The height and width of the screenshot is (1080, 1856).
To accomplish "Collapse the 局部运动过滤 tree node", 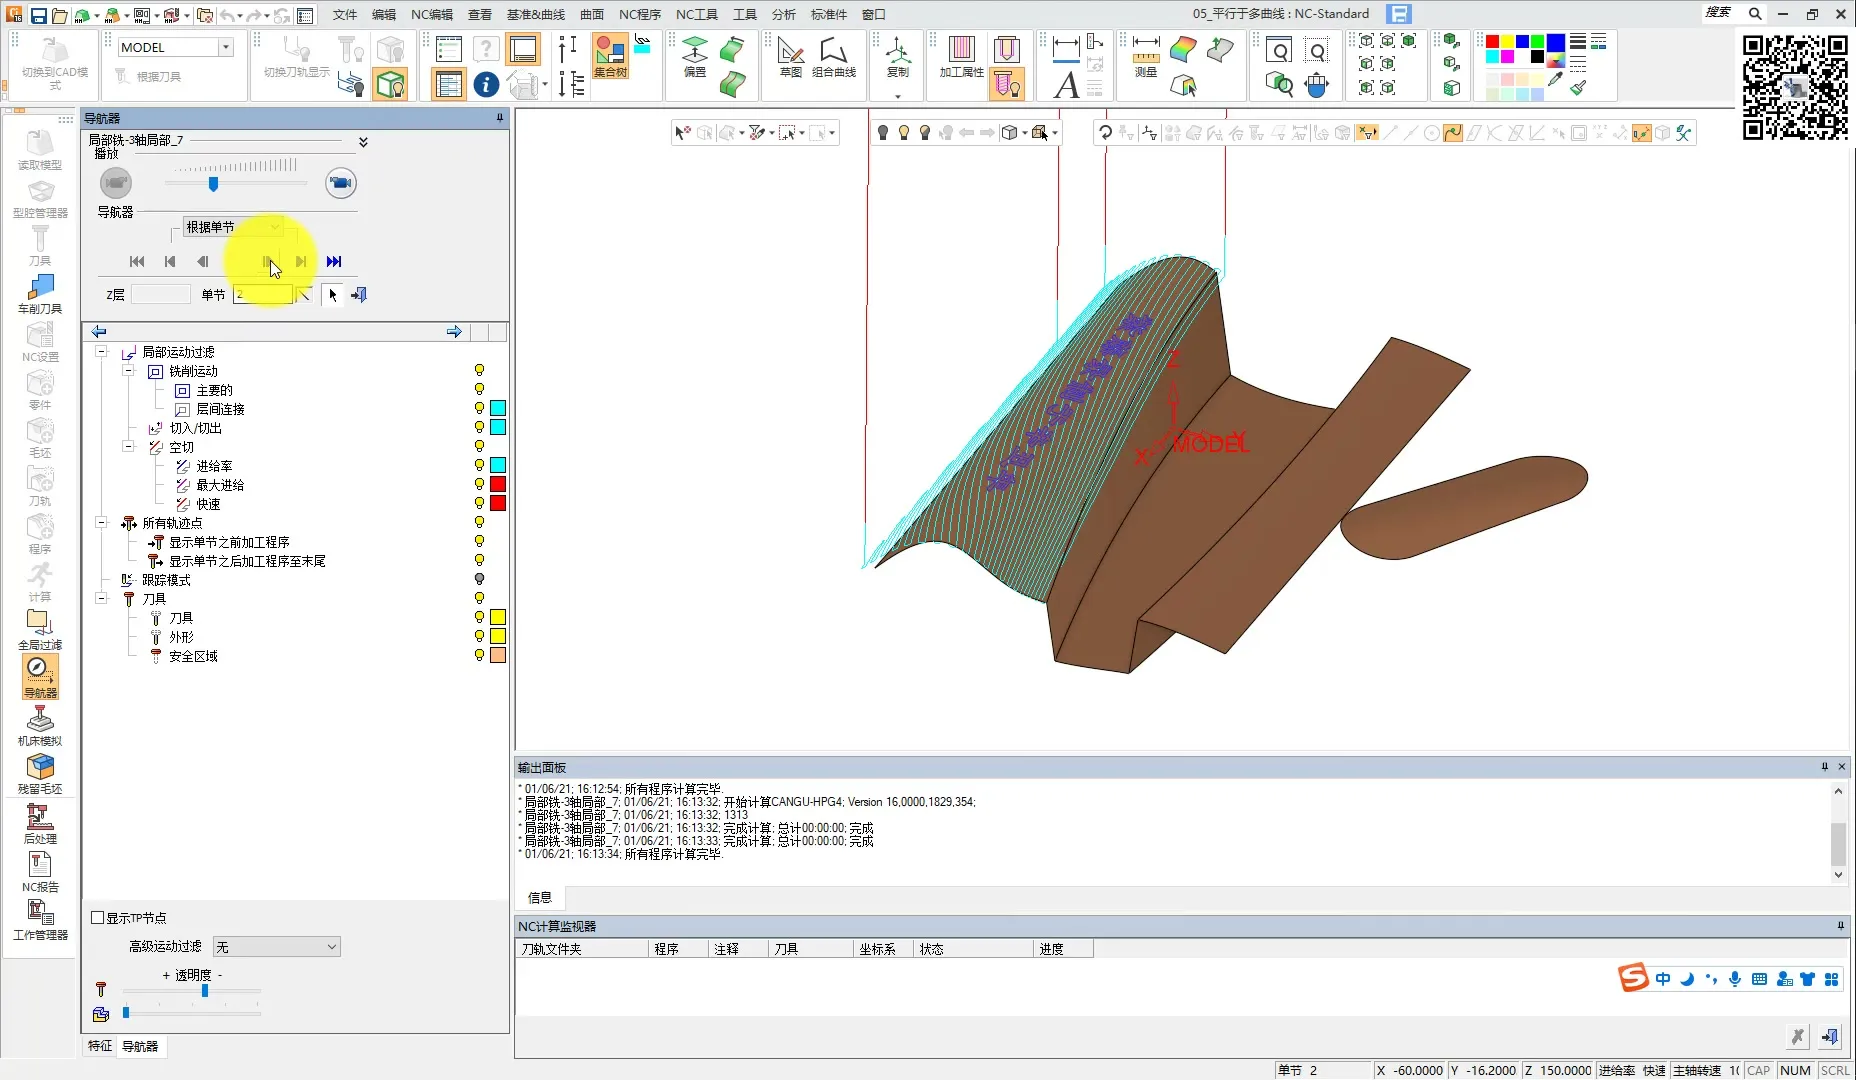I will pos(101,352).
